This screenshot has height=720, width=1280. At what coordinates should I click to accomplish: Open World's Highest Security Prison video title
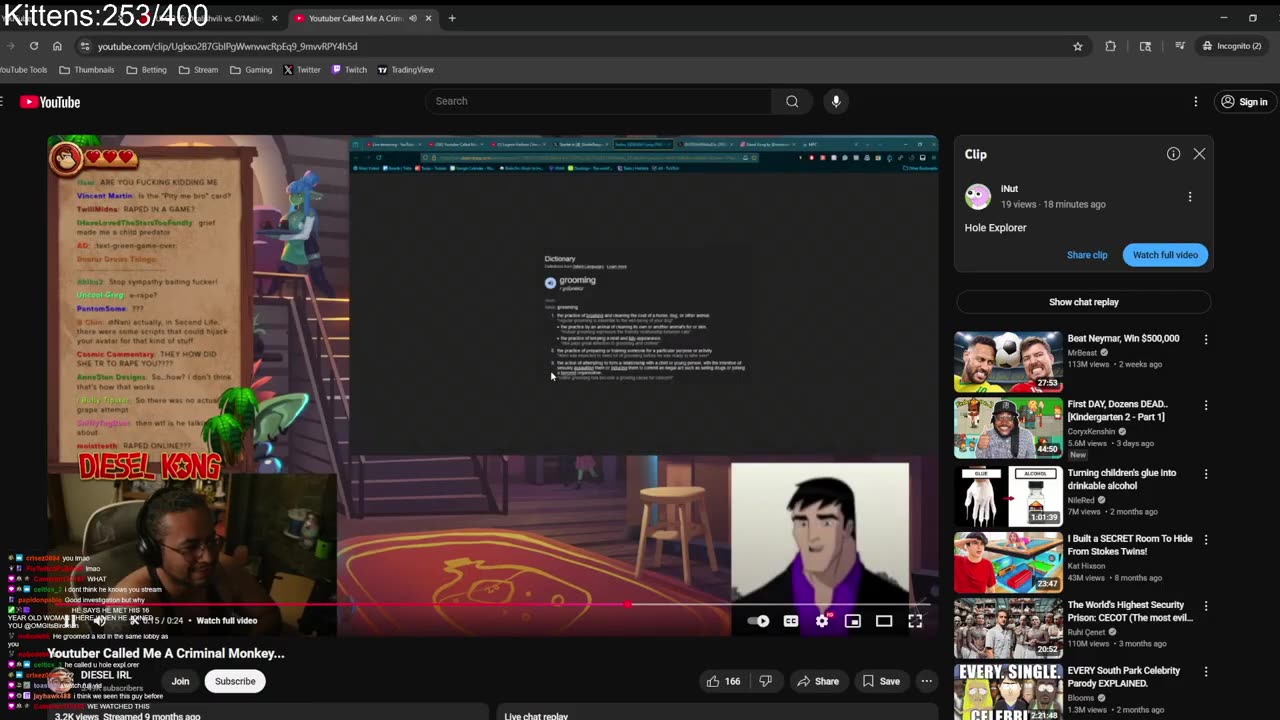pyautogui.click(x=1129, y=611)
